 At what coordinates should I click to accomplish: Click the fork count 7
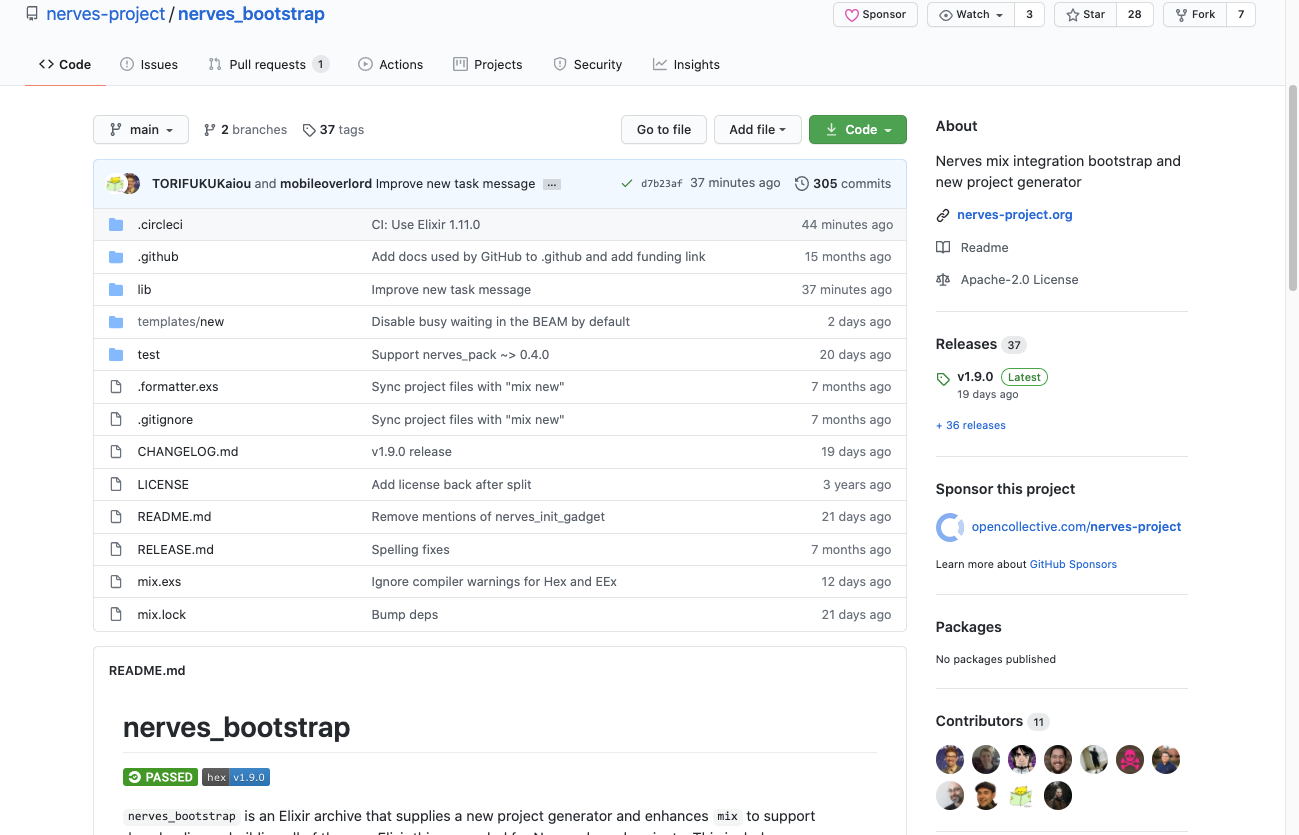(x=1241, y=15)
